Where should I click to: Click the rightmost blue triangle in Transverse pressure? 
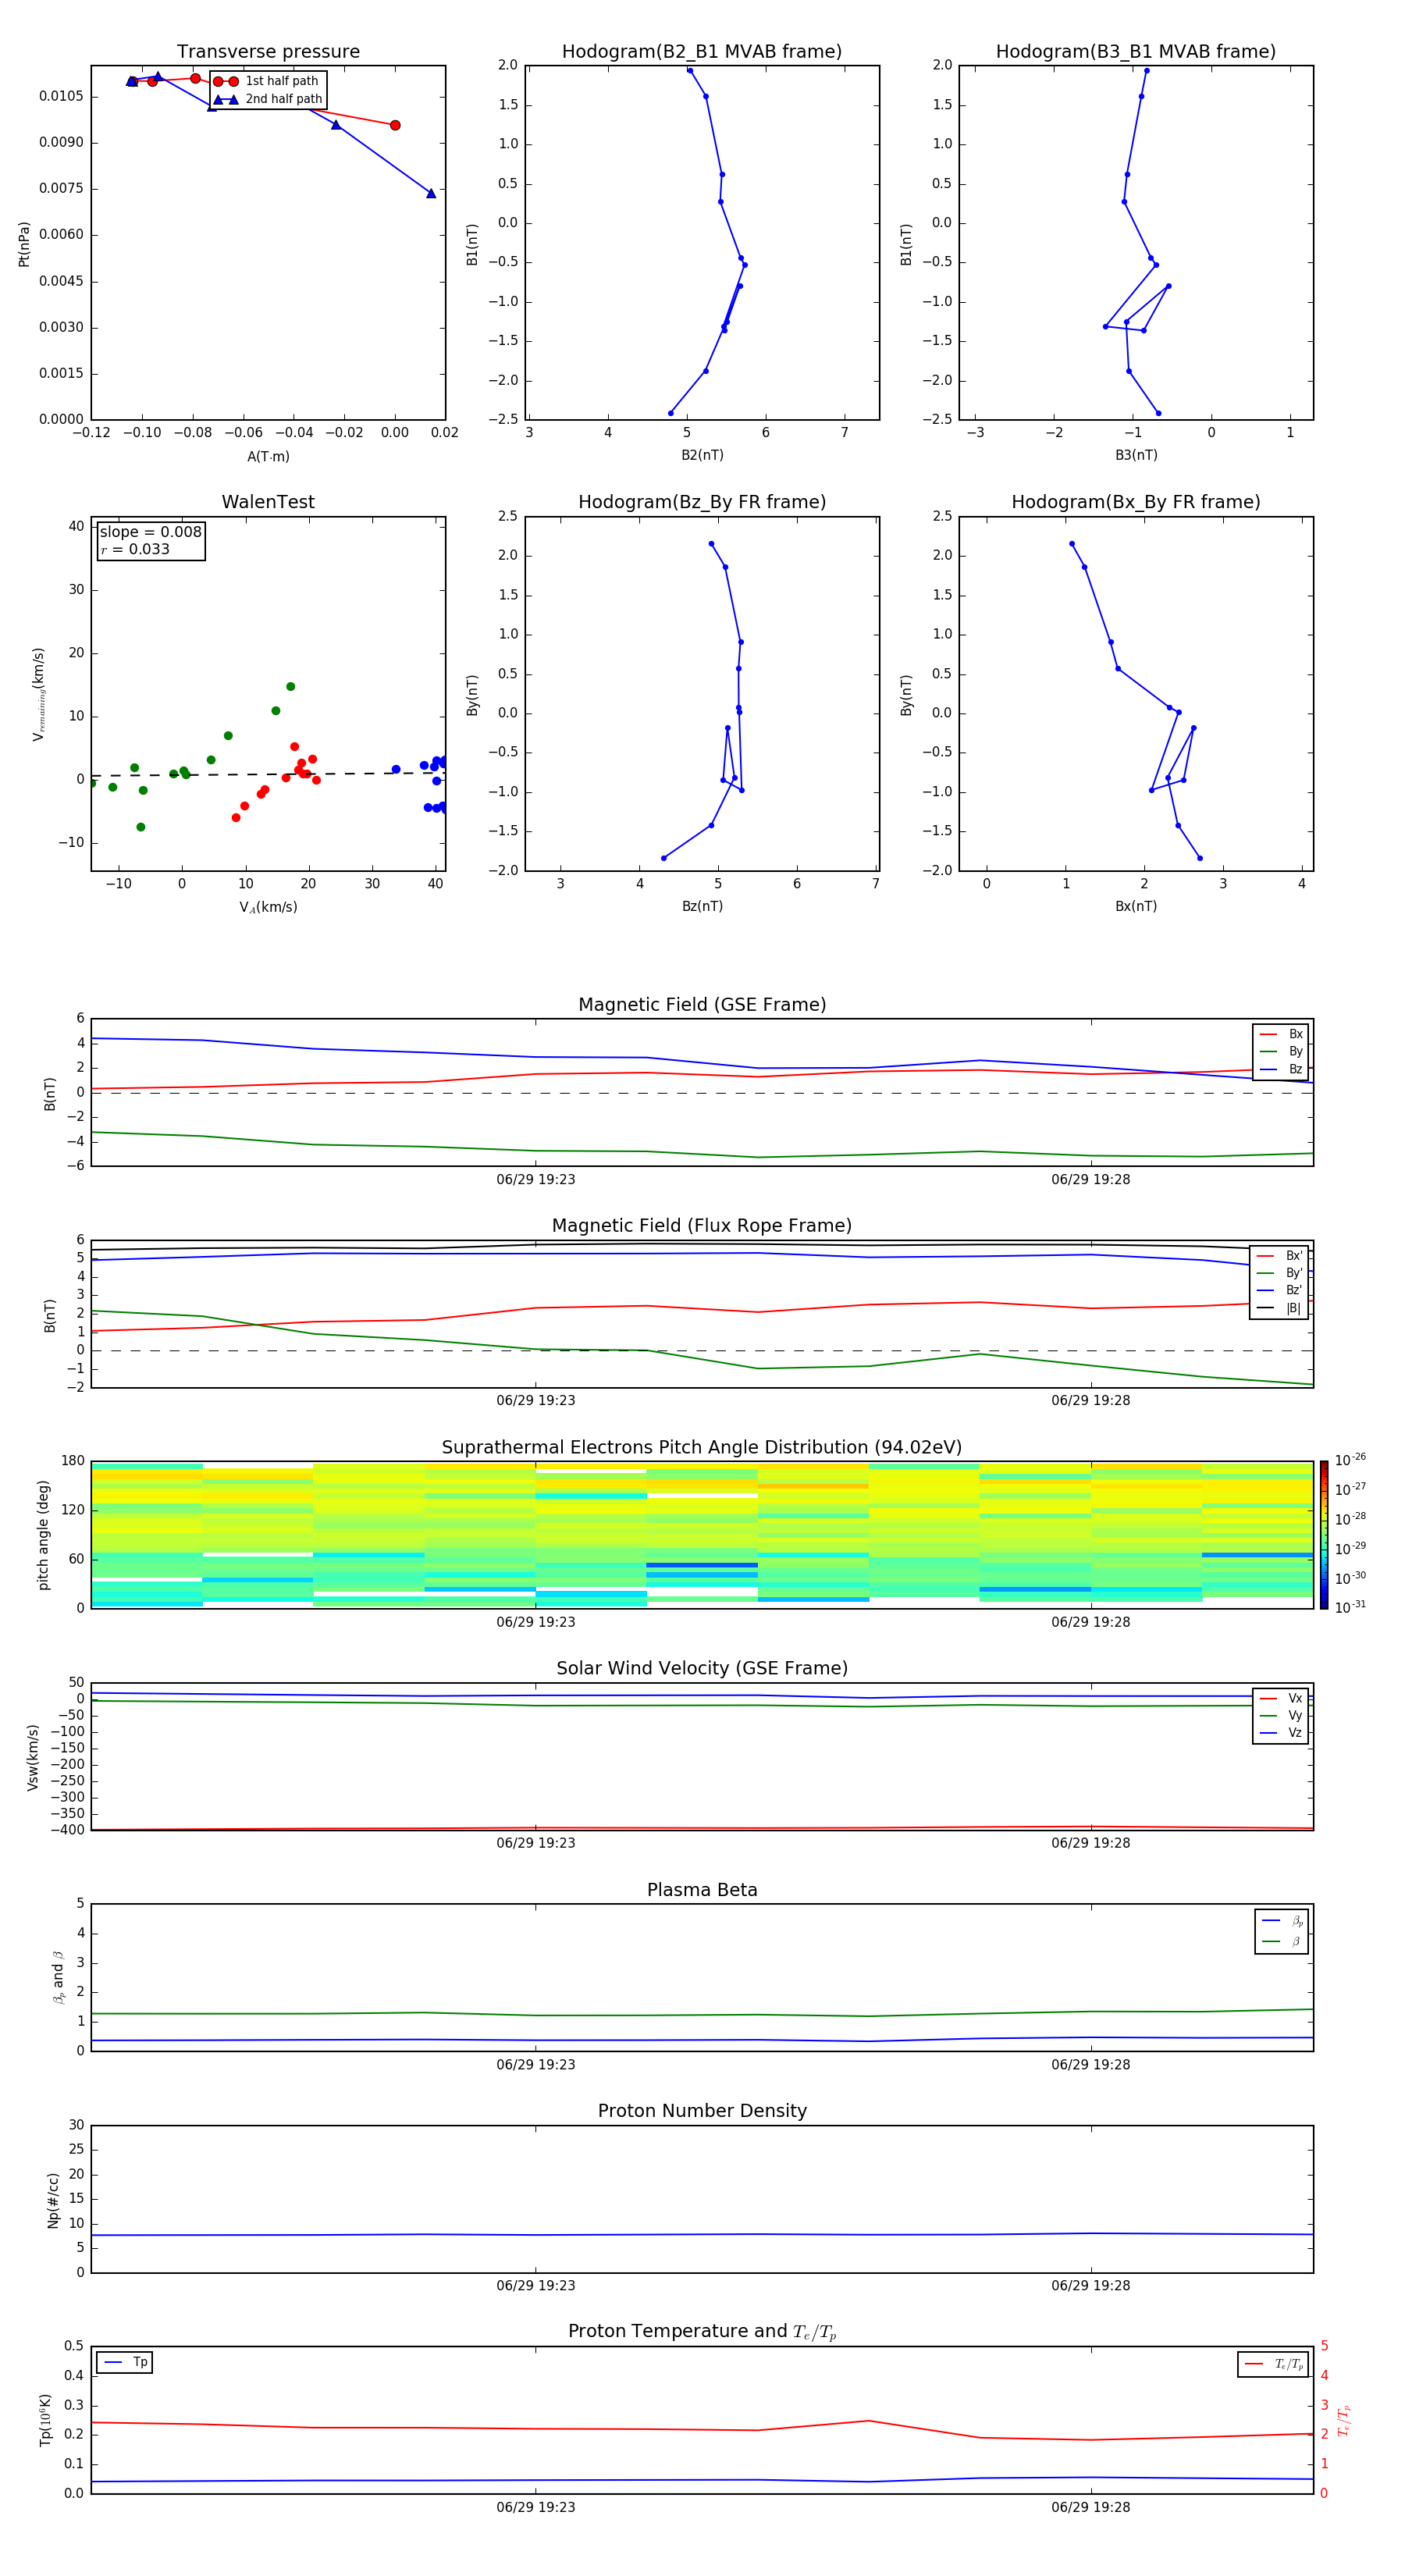(x=431, y=193)
